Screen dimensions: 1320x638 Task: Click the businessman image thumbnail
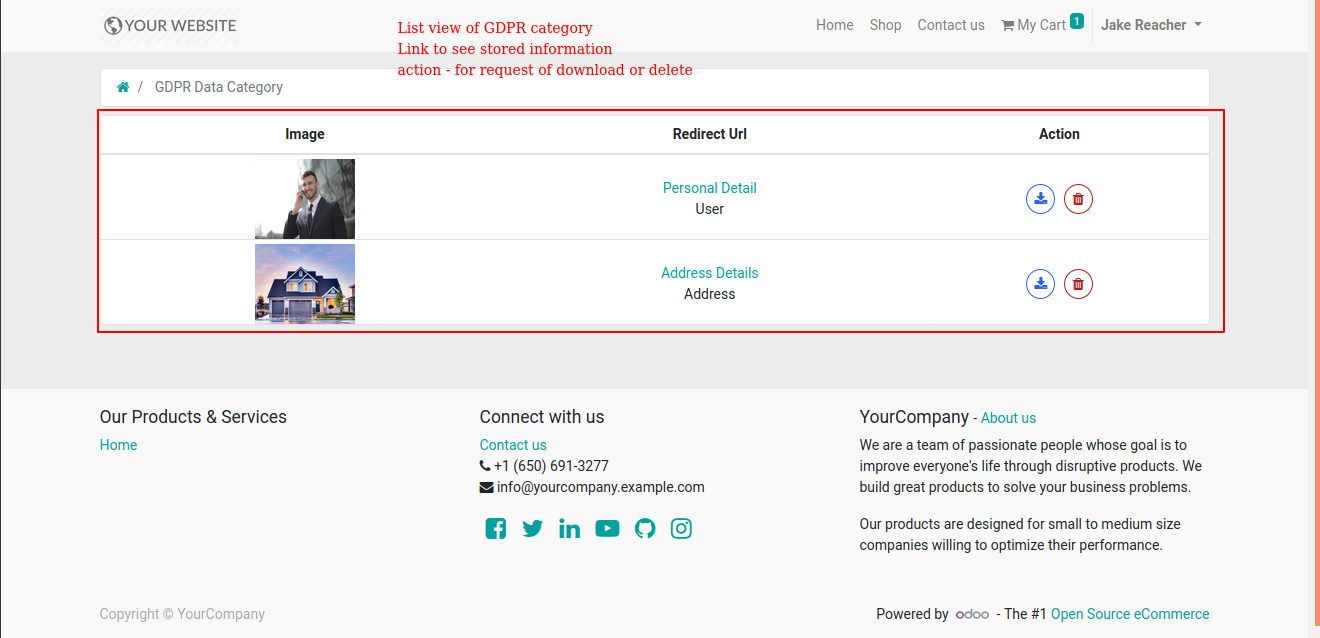(x=305, y=199)
